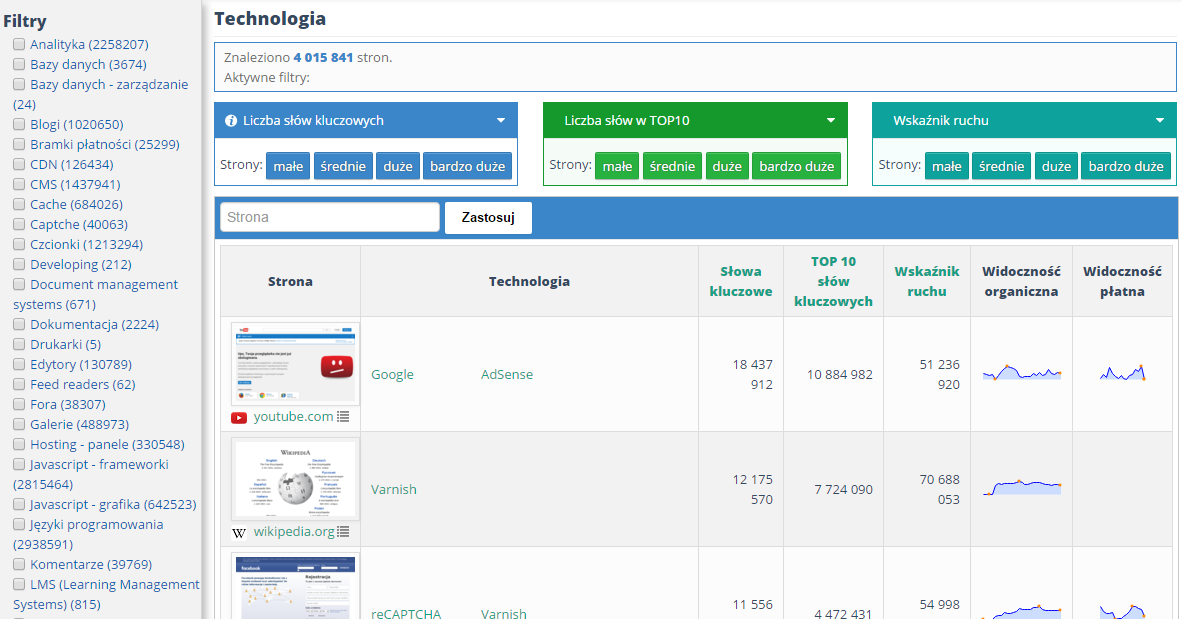The width and height of the screenshot is (1182, 619).
Task: Click teal 'bardzo duże' Wskaźnik ruchu button
Action: click(x=1126, y=166)
